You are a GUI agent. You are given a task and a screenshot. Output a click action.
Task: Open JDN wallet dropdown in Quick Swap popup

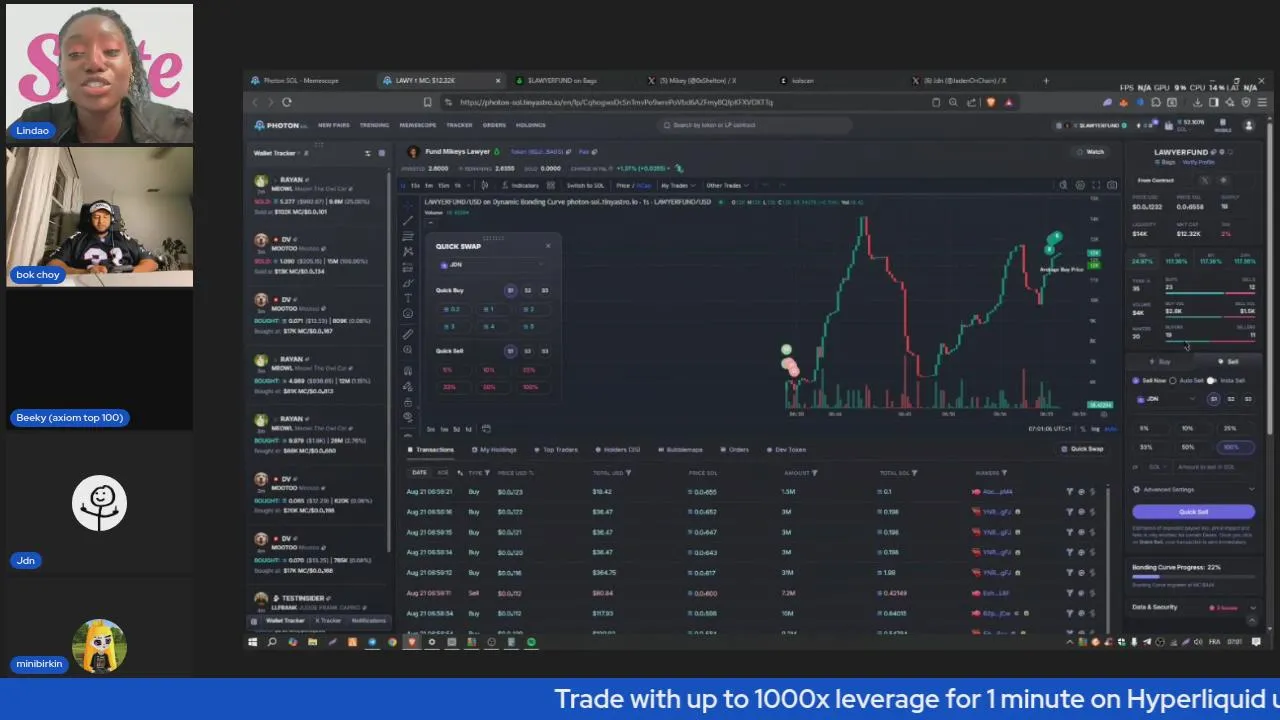point(491,265)
